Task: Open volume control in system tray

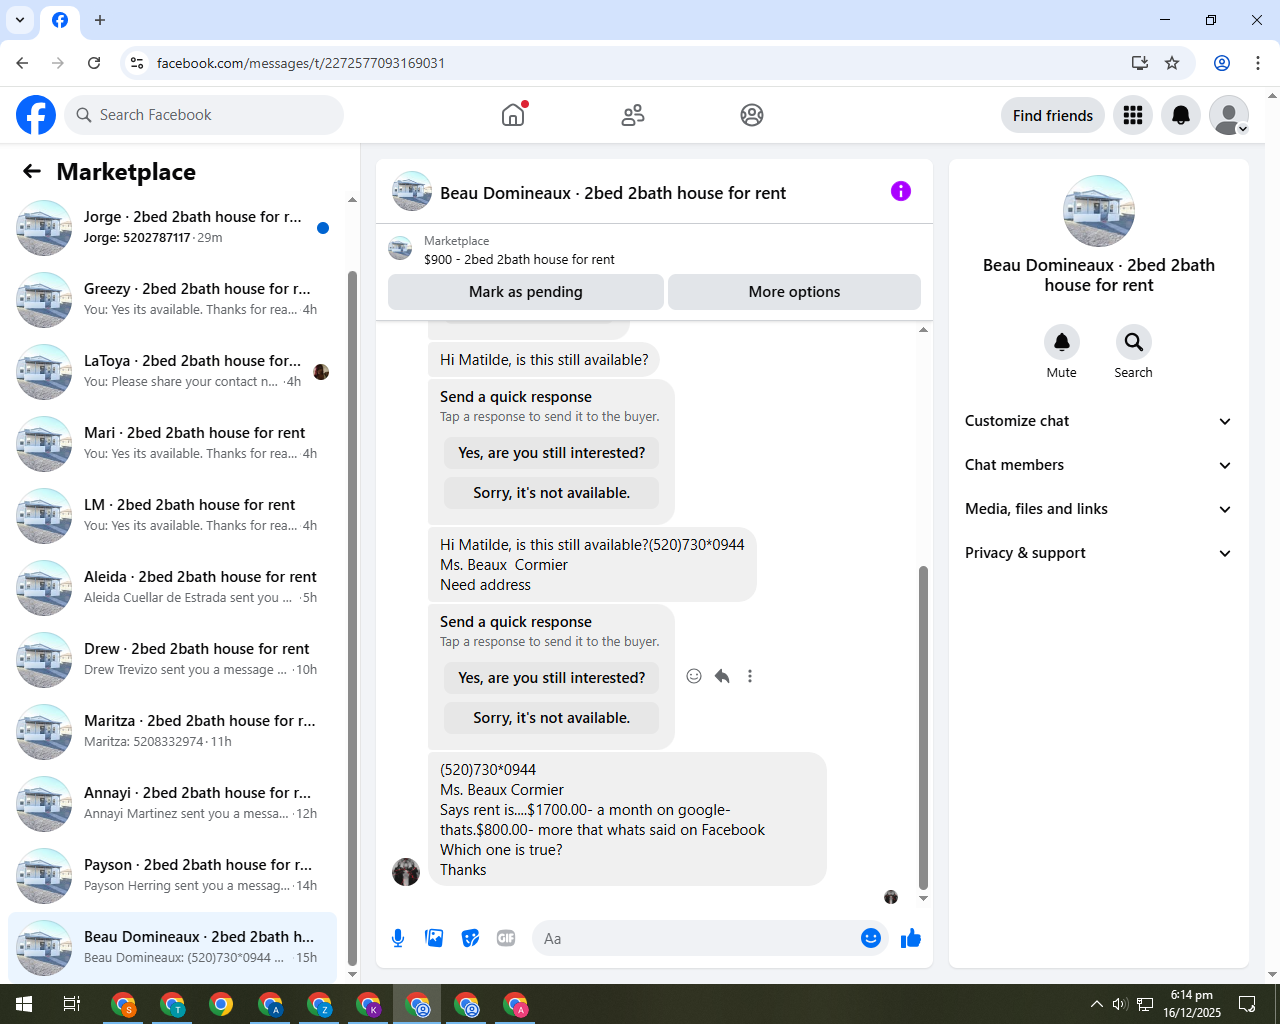Action: coord(1120,1004)
